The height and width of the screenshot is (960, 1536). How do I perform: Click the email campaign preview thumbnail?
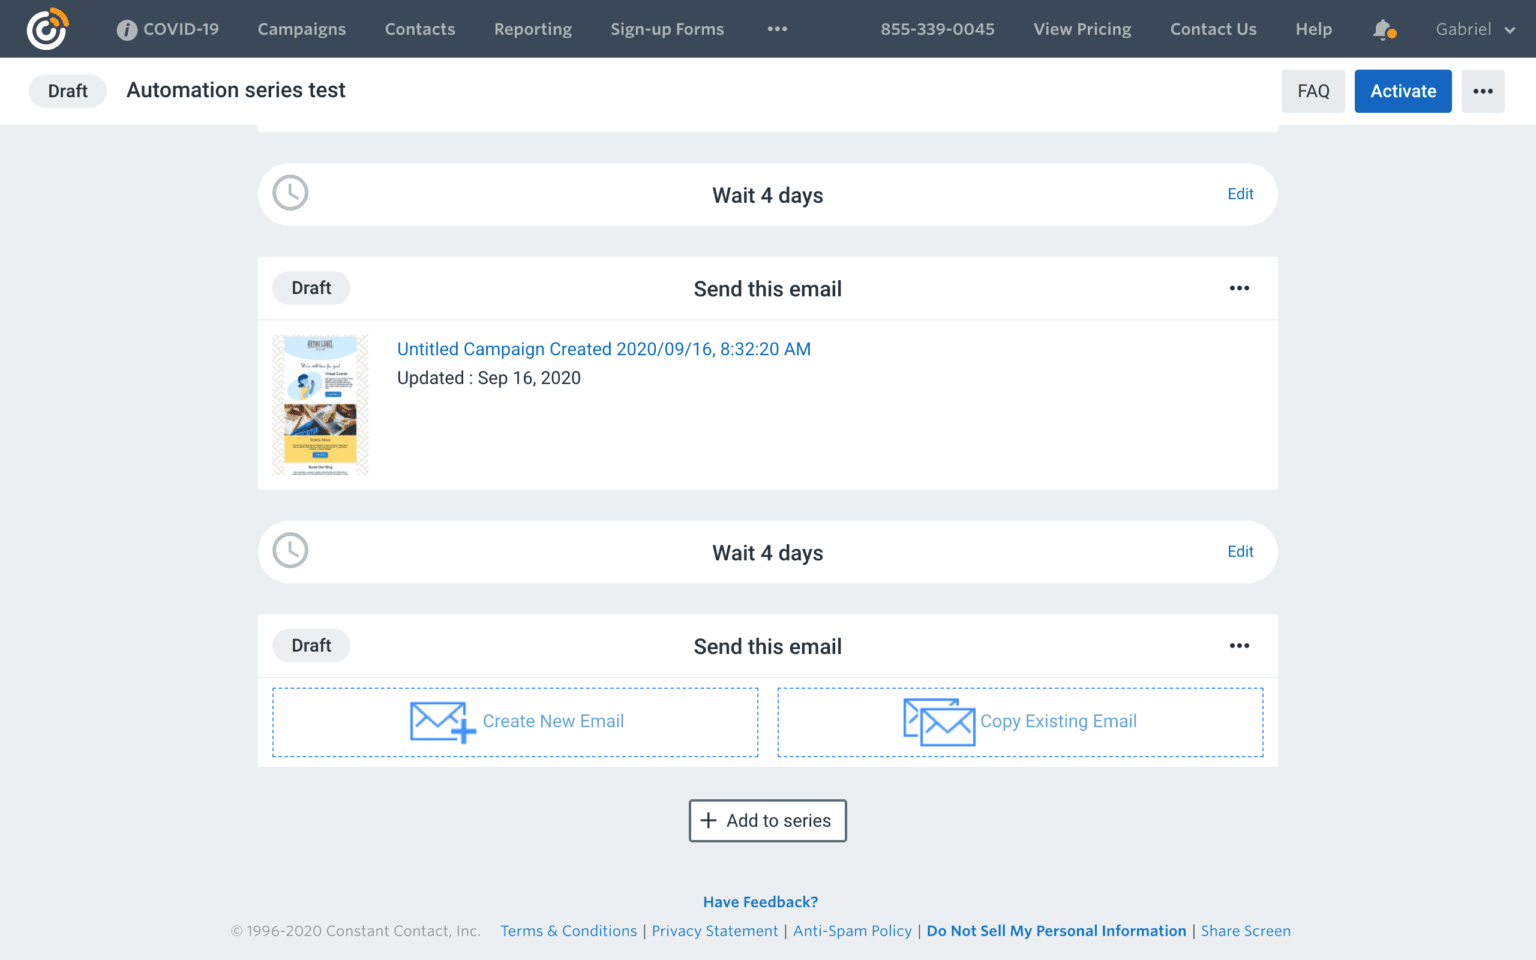point(320,405)
